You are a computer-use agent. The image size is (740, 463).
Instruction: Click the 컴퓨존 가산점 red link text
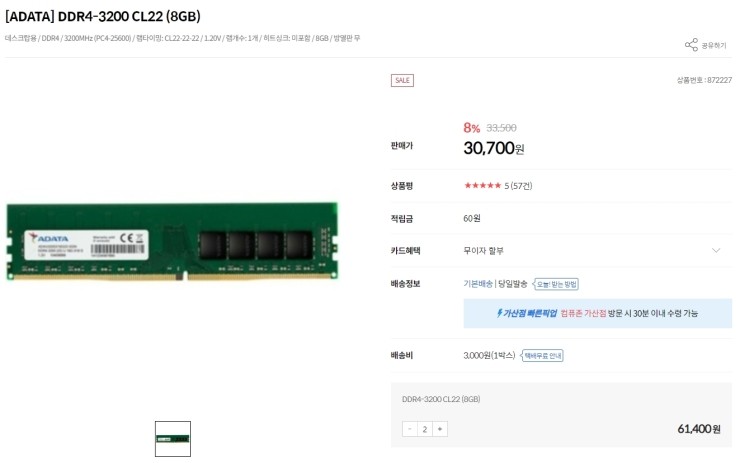click(583, 313)
